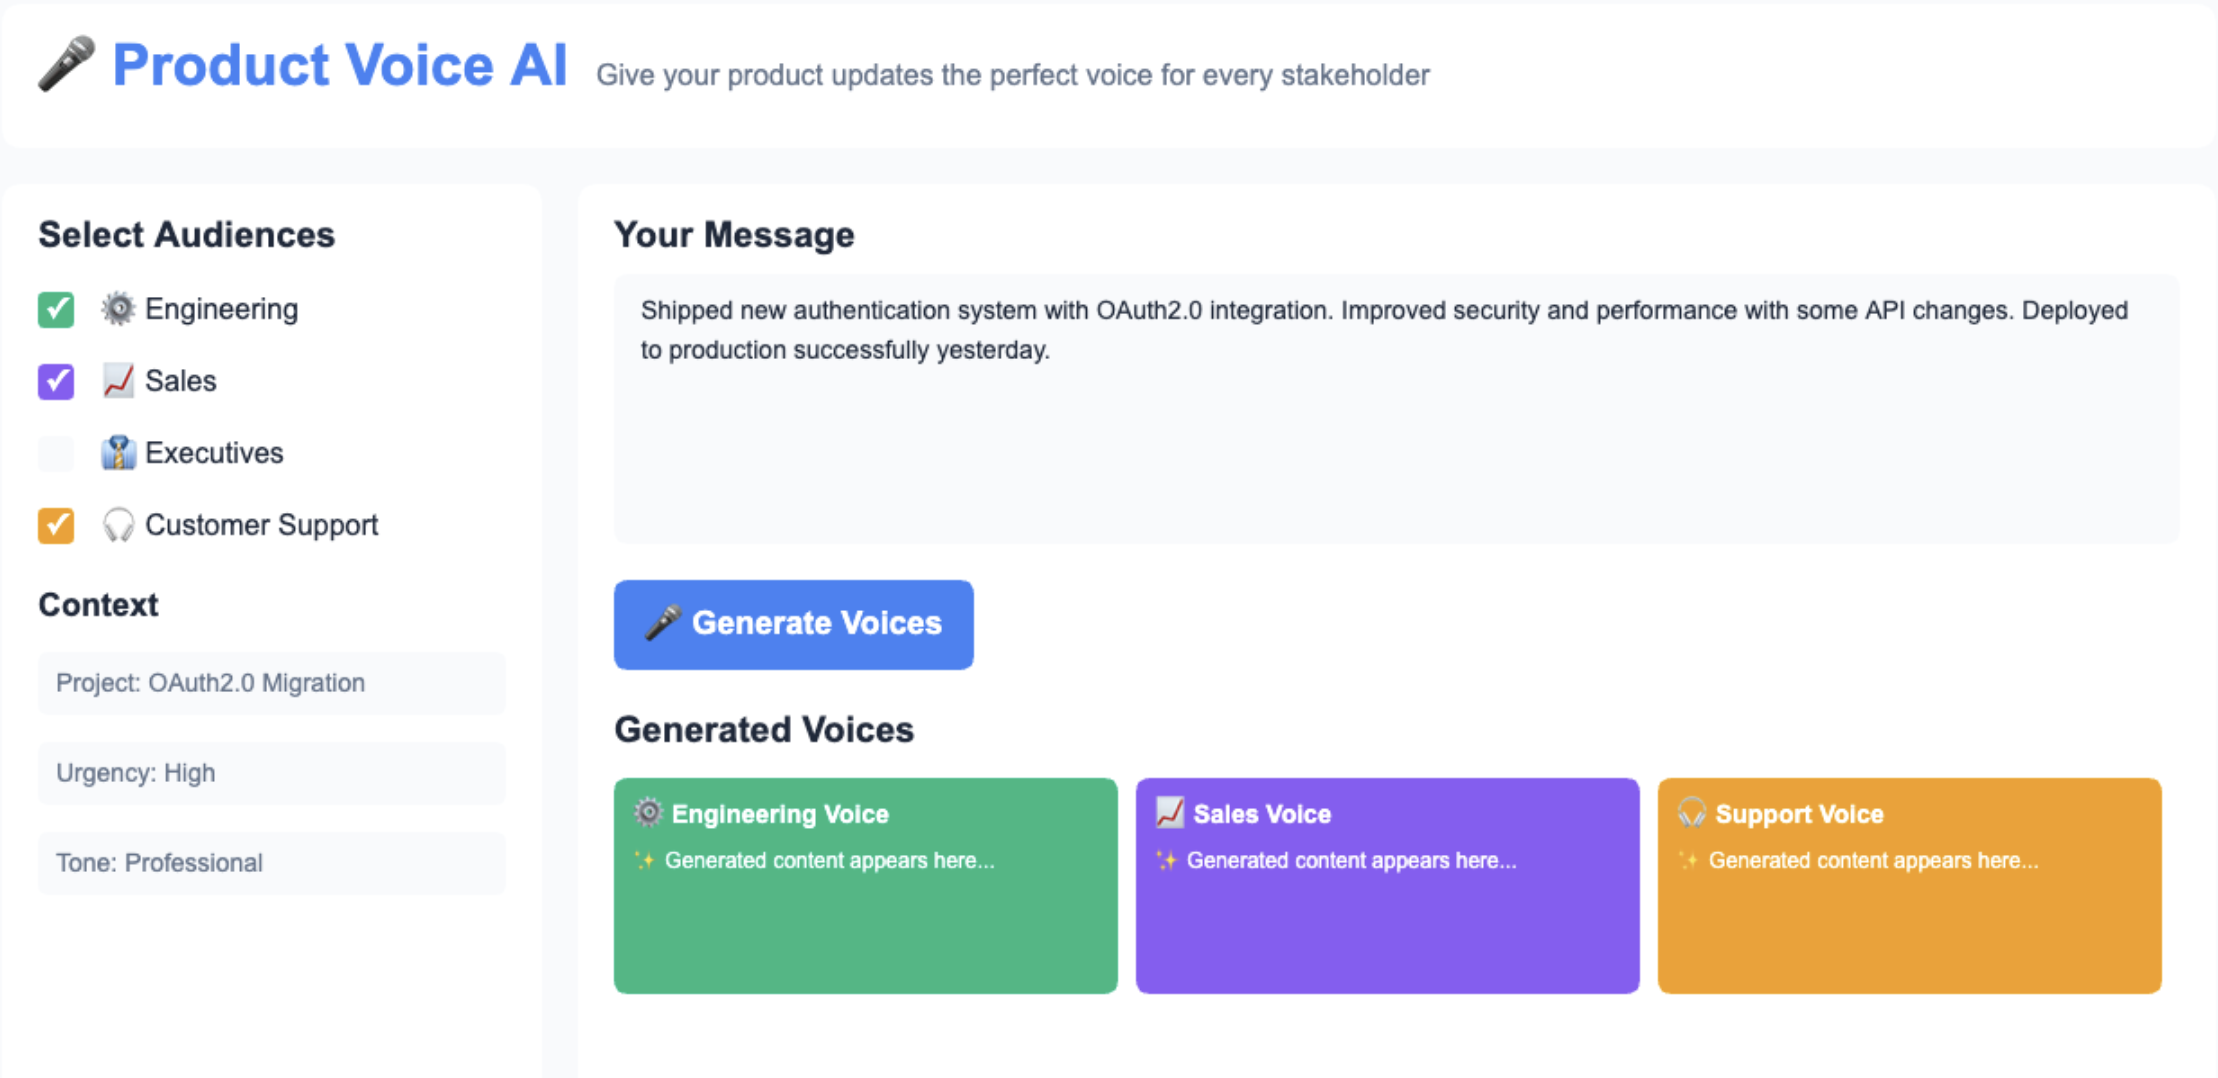
Task: Click the Product Voice AI title
Action: coord(340,65)
